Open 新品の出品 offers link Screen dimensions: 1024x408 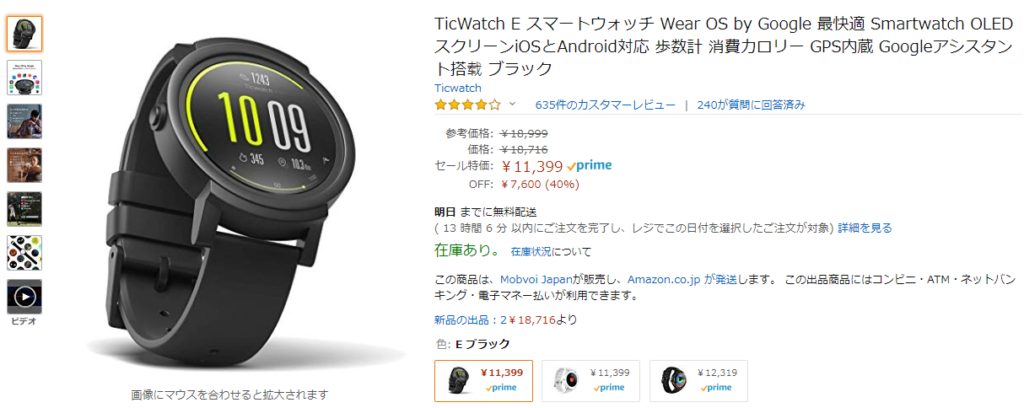tap(467, 320)
